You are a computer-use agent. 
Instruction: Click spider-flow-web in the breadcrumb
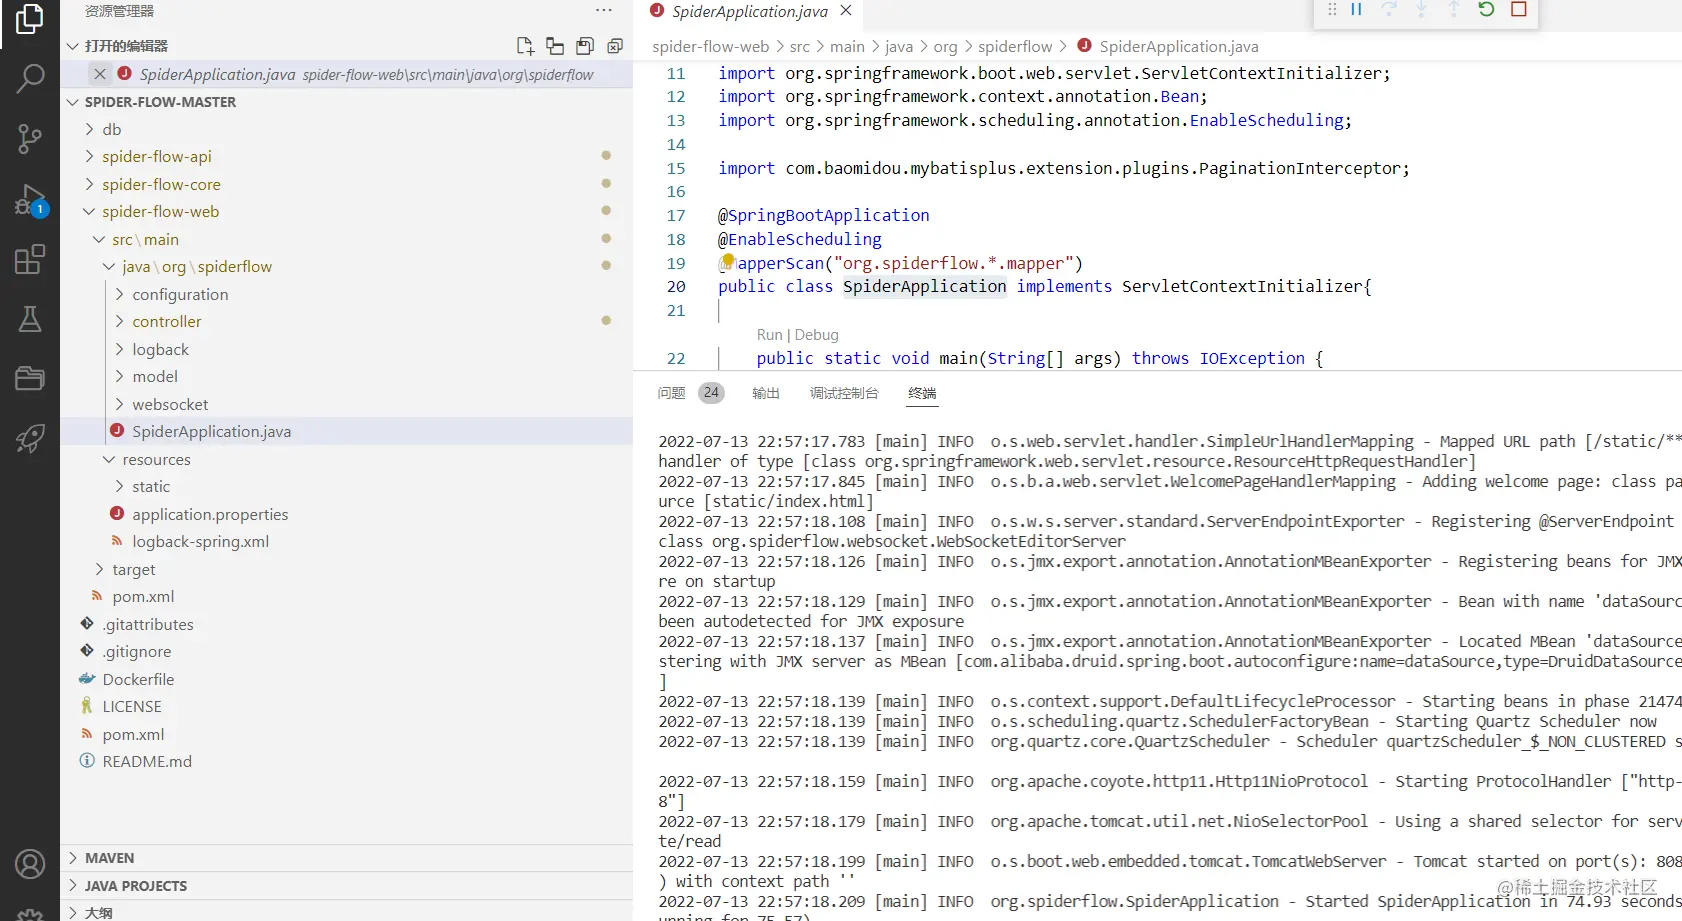click(710, 47)
